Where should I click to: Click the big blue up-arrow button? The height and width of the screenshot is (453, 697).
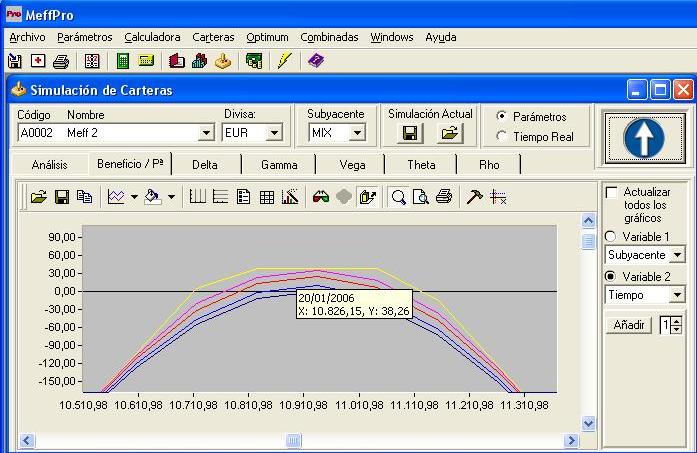(644, 137)
